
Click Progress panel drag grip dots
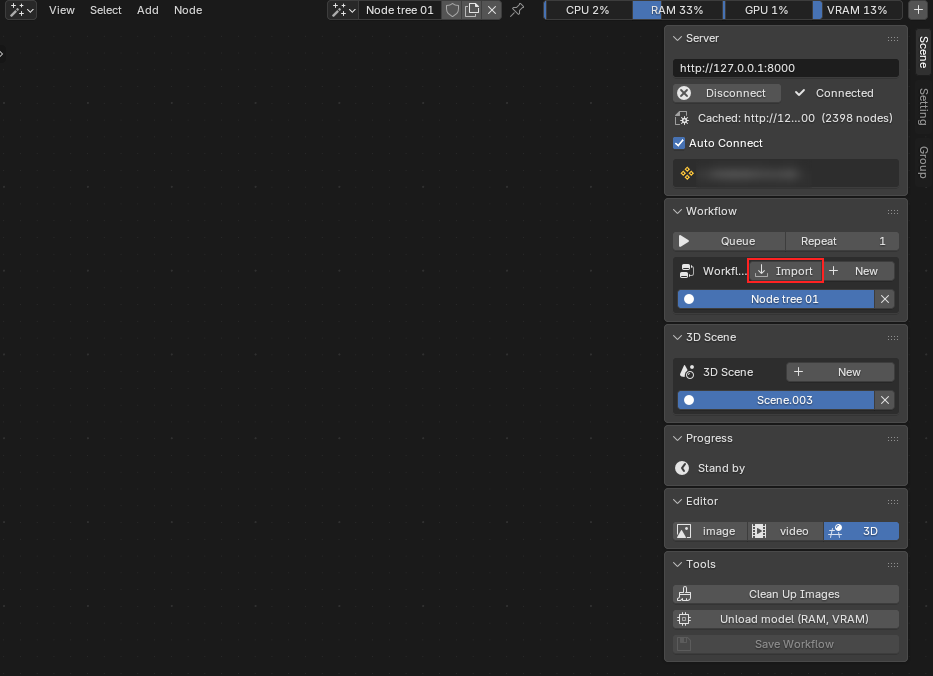tap(893, 439)
